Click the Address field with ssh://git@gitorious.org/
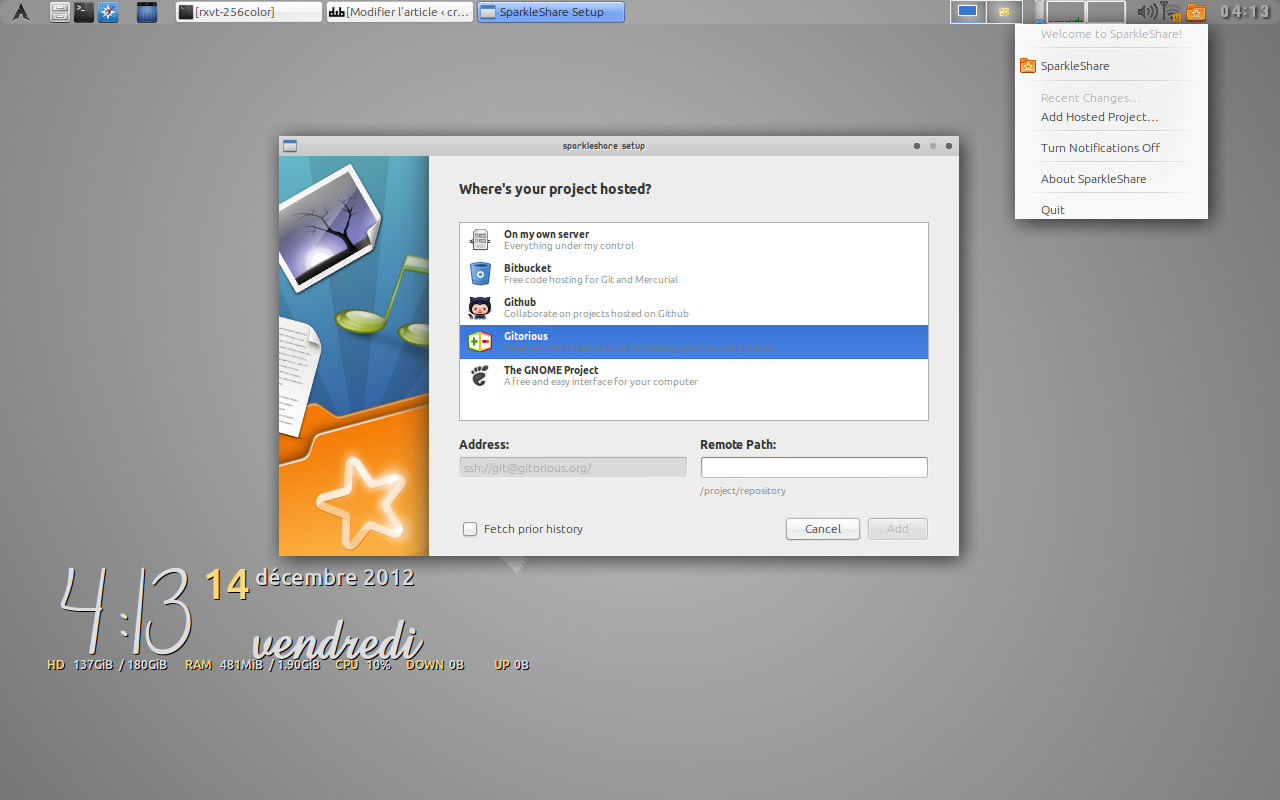 tap(573, 467)
